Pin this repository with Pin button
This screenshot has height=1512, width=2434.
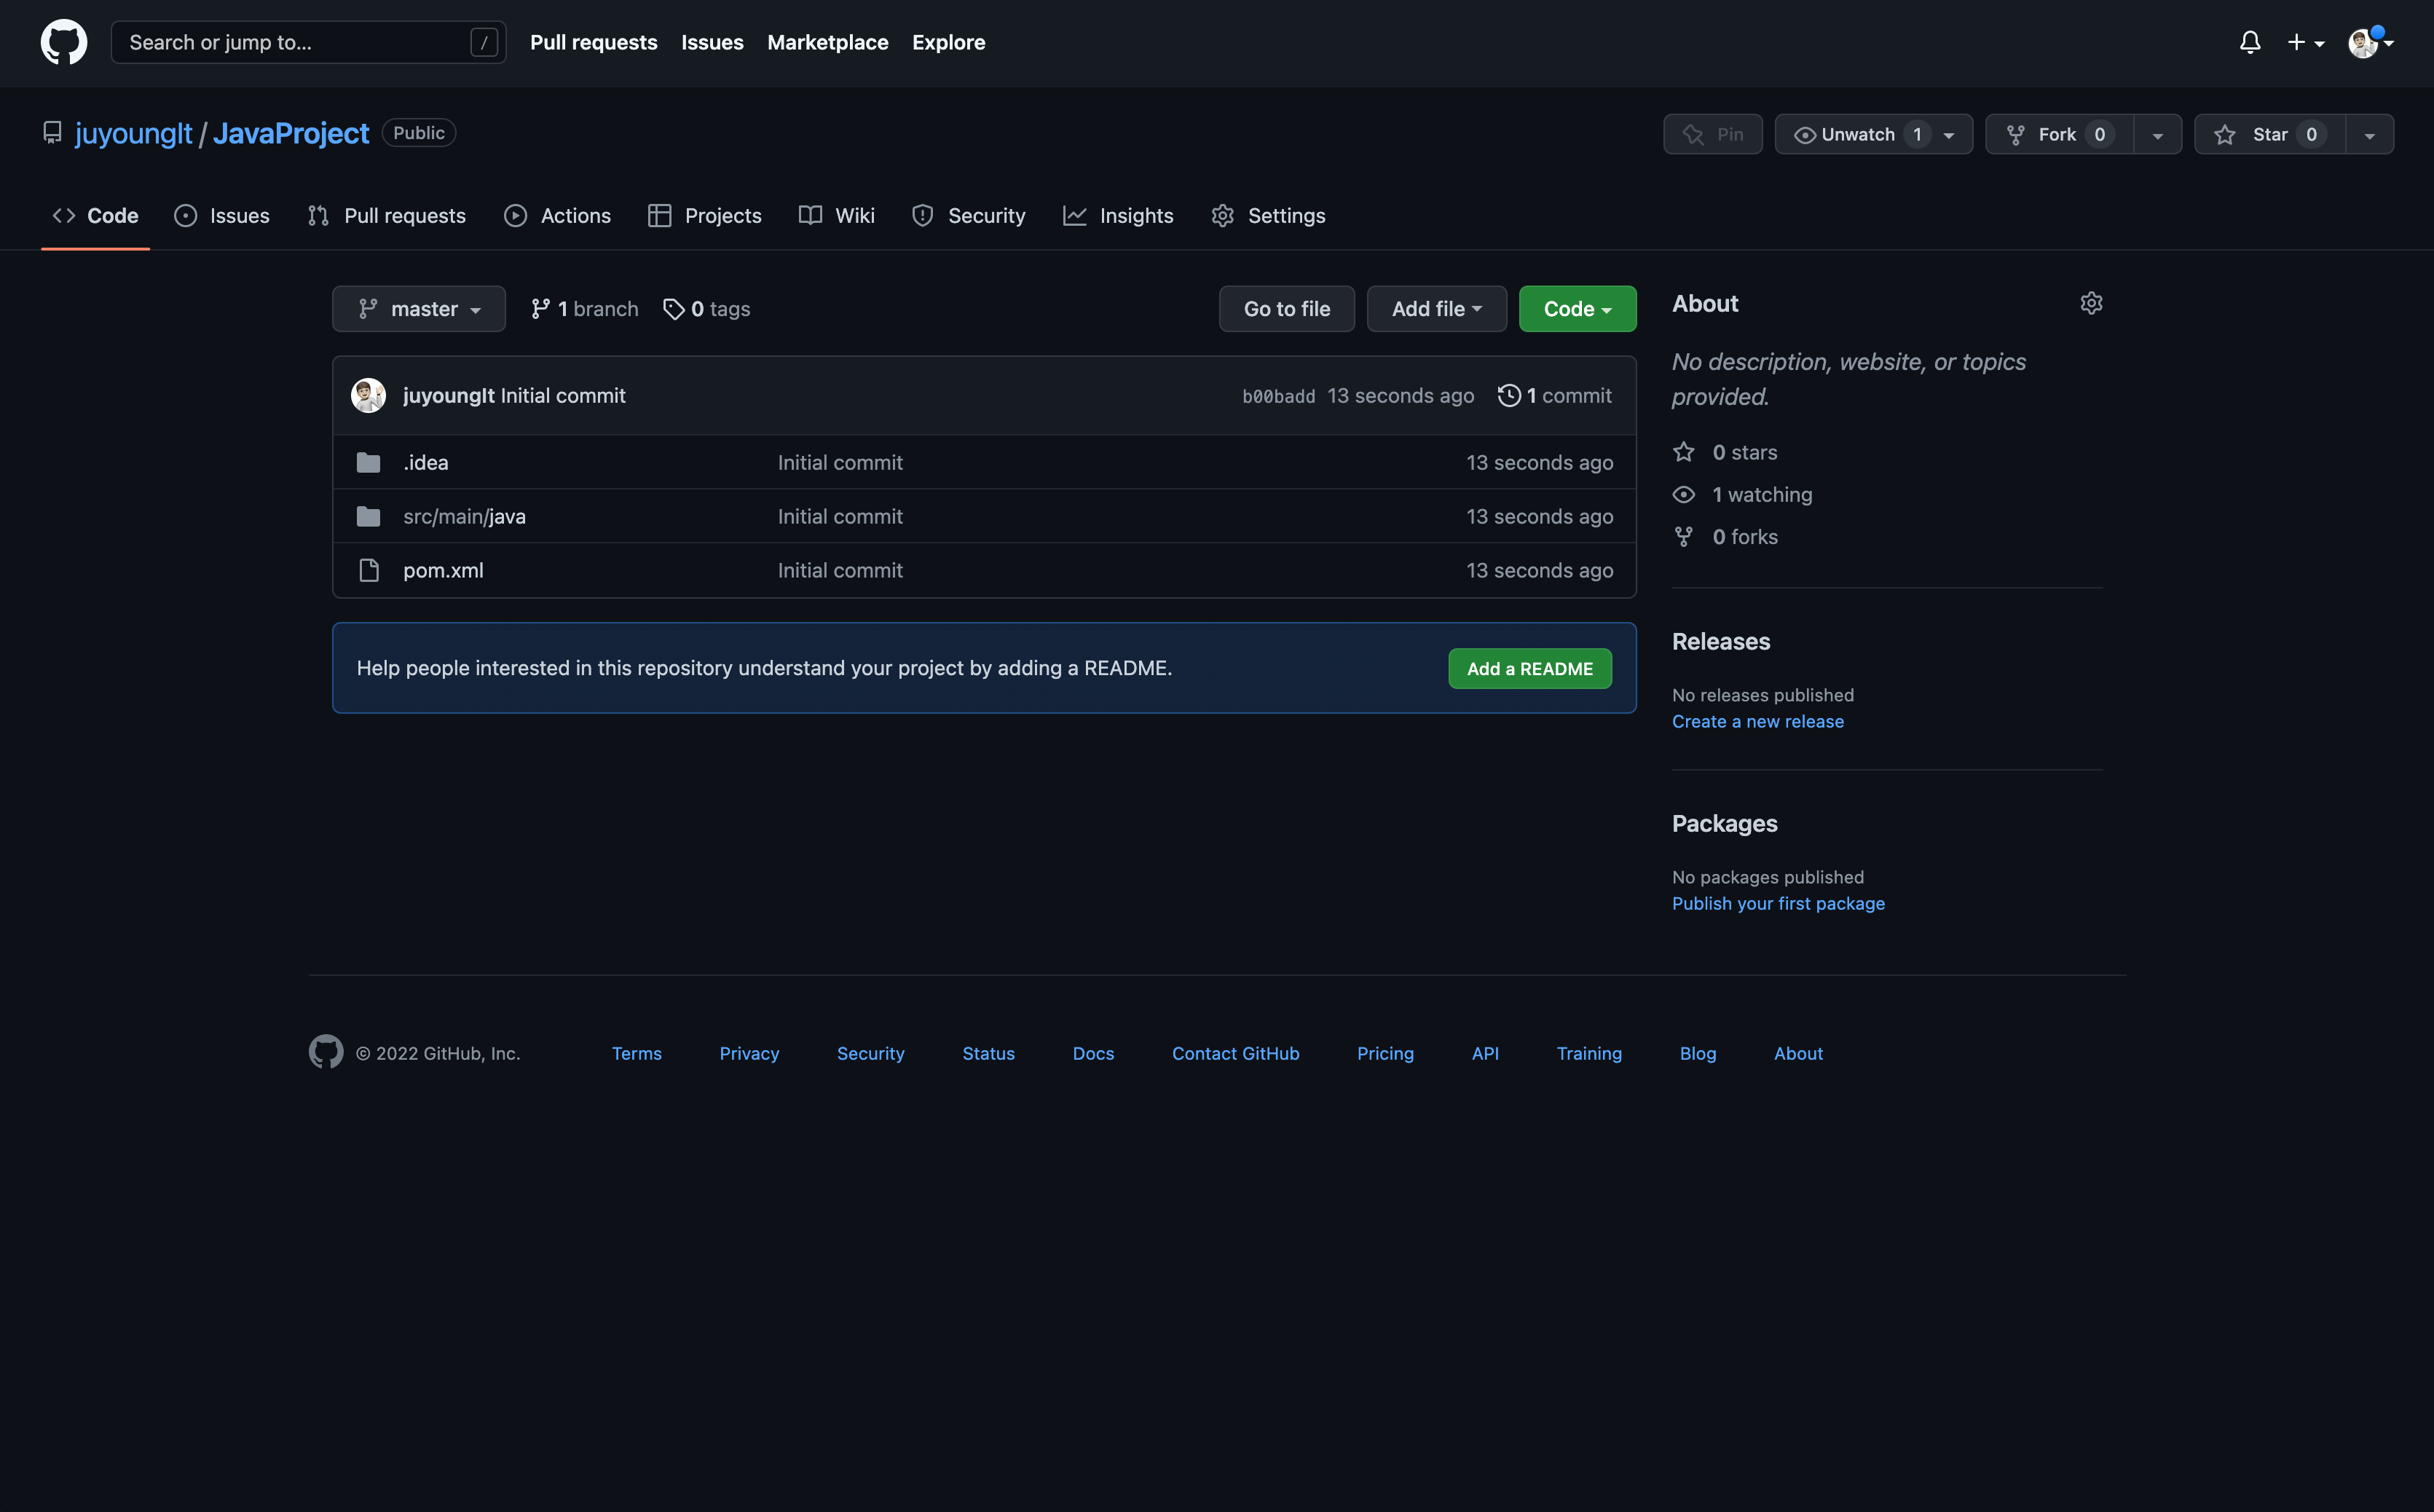[x=1712, y=134]
